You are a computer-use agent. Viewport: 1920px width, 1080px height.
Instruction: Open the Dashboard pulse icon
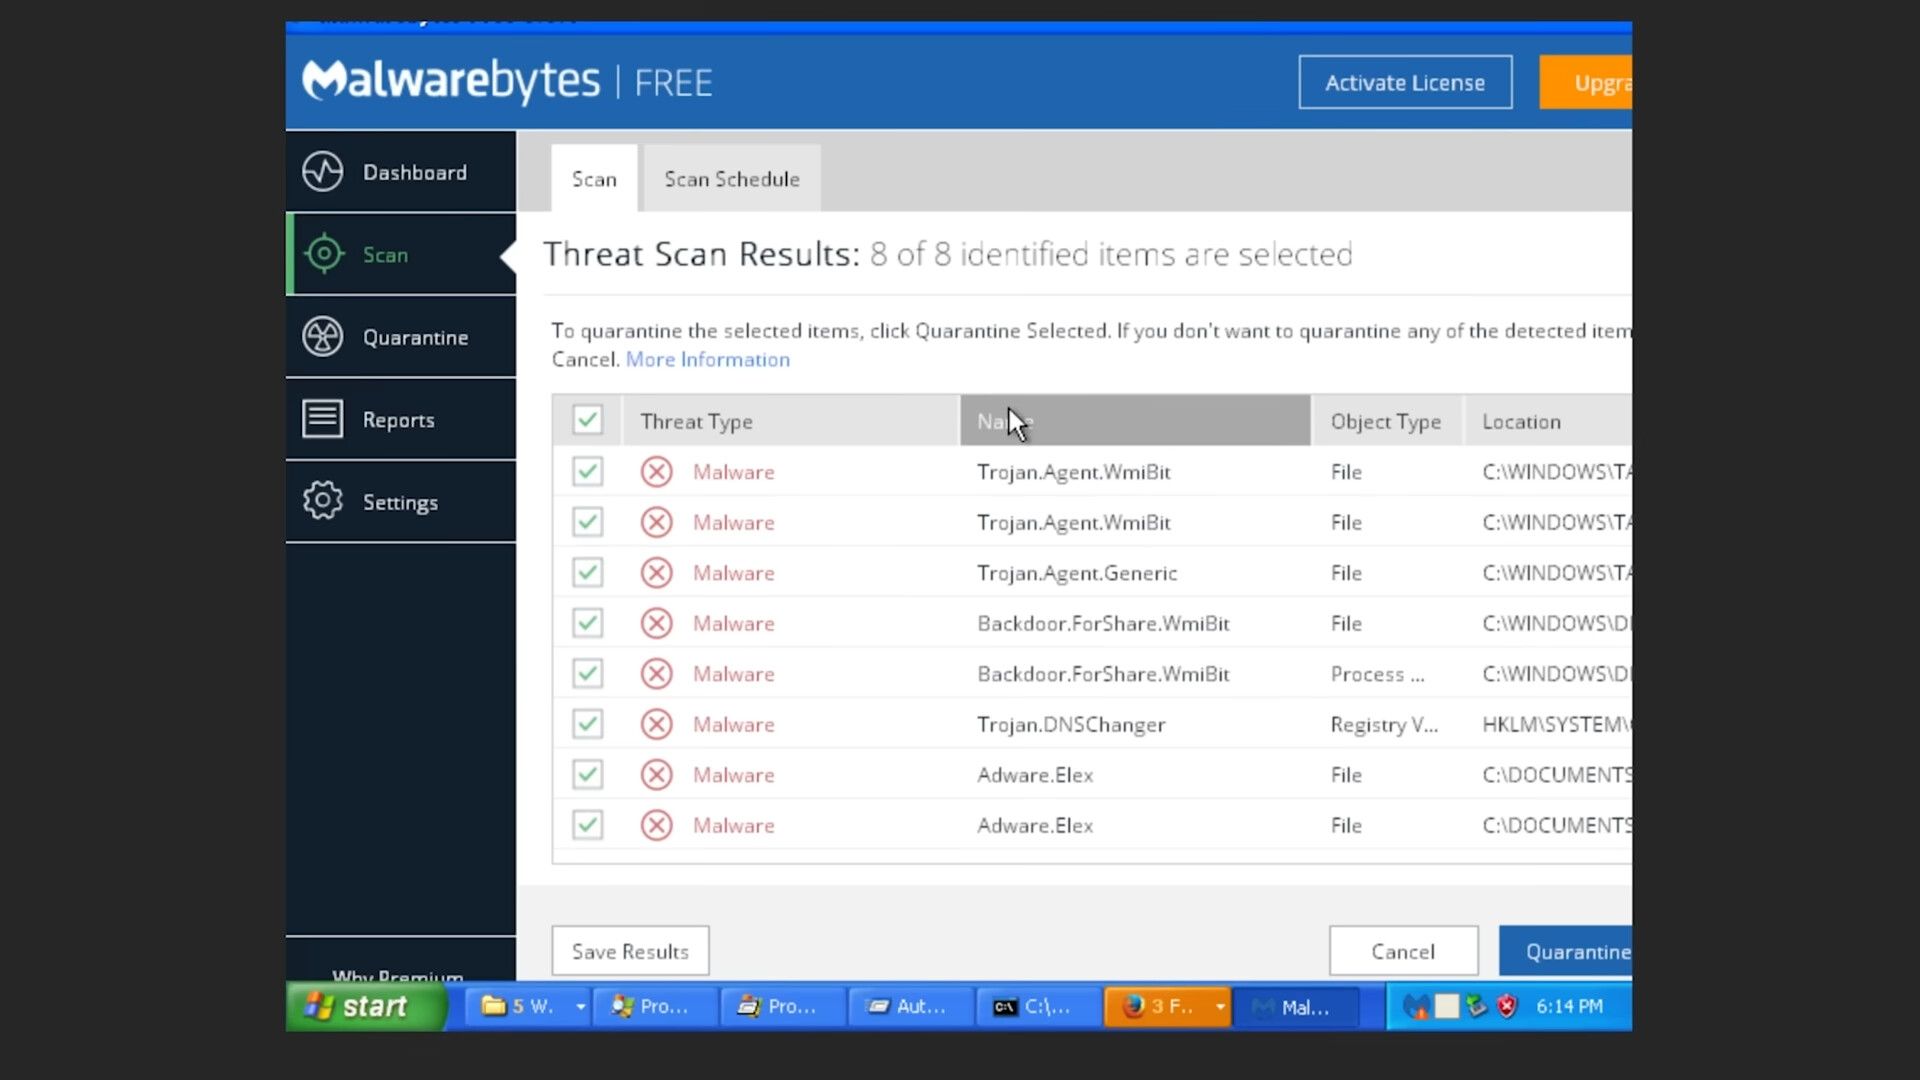[x=323, y=172]
